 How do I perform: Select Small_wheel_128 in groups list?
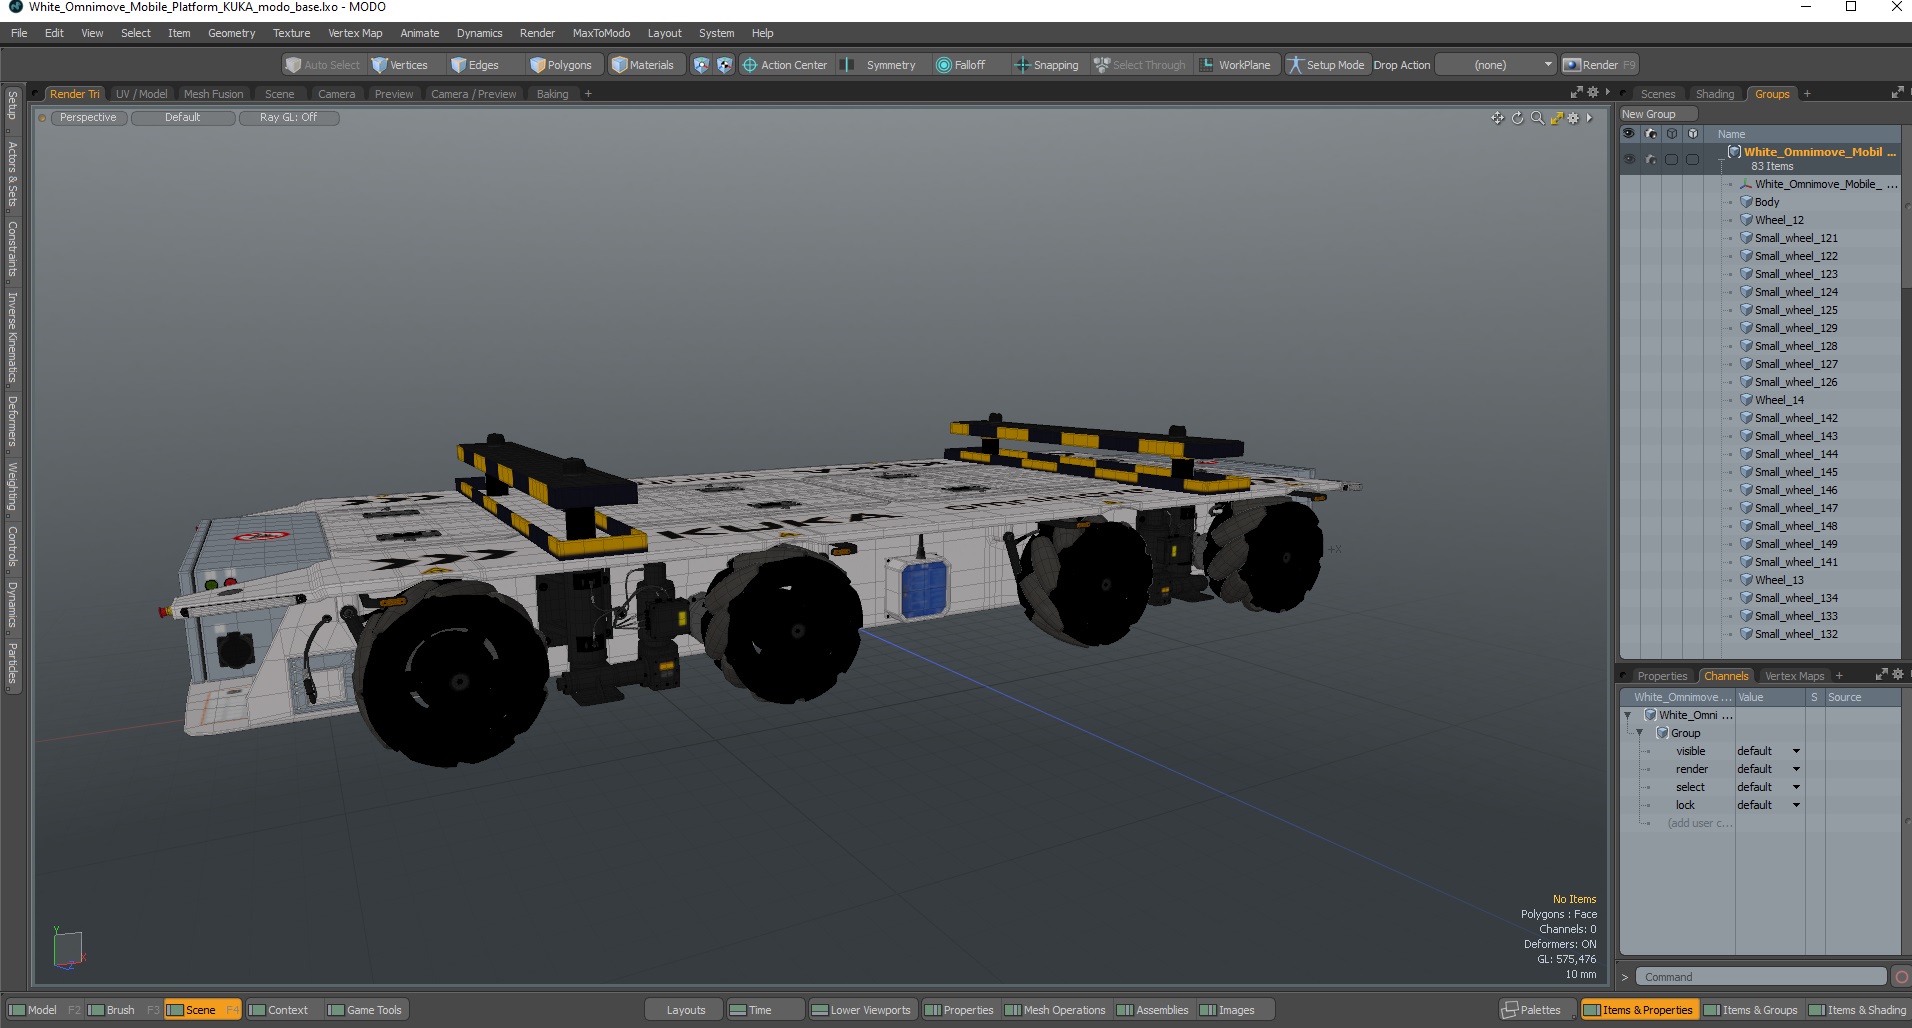point(1796,346)
